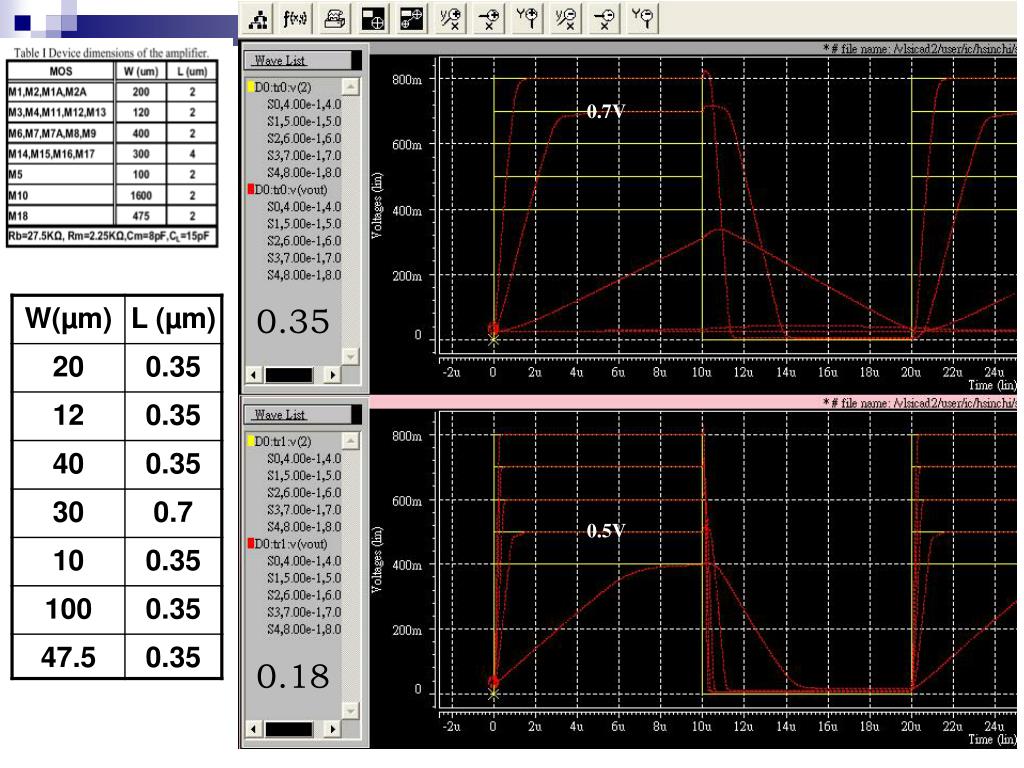Click the print waveform icon
Screen dimensions: 1024x768
pos(334,19)
